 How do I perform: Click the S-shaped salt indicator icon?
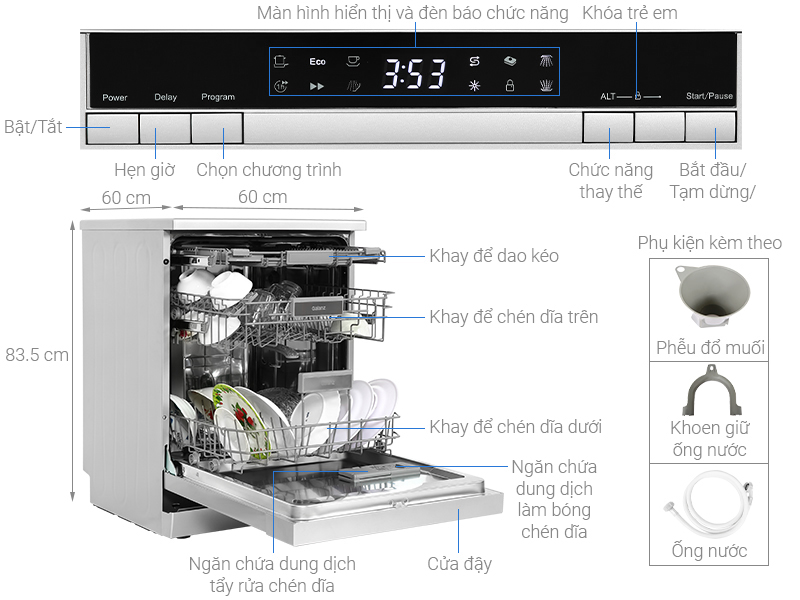pyautogui.click(x=474, y=62)
